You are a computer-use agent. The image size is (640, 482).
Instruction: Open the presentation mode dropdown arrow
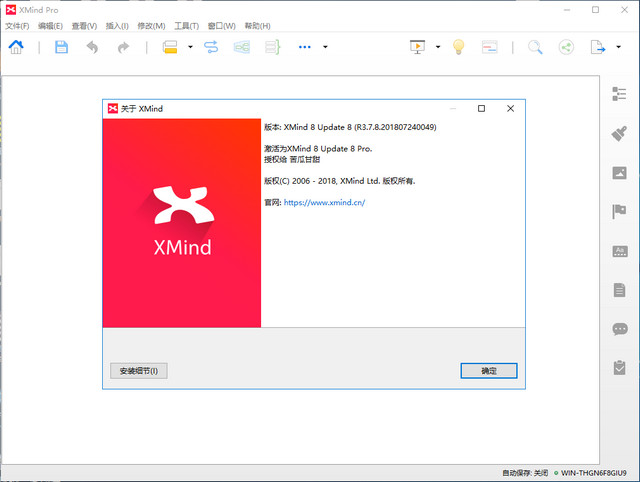[x=438, y=47]
